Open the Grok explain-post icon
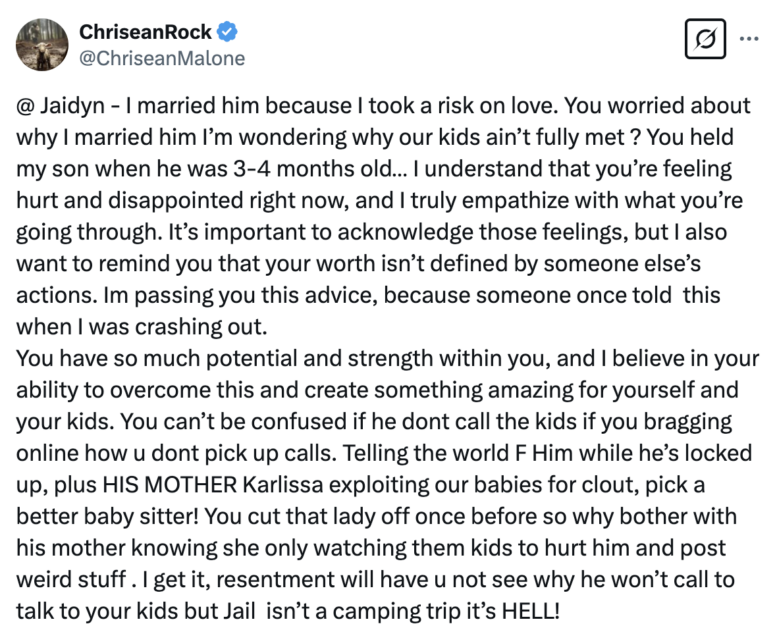This screenshot has height=628, width=777. click(x=705, y=39)
